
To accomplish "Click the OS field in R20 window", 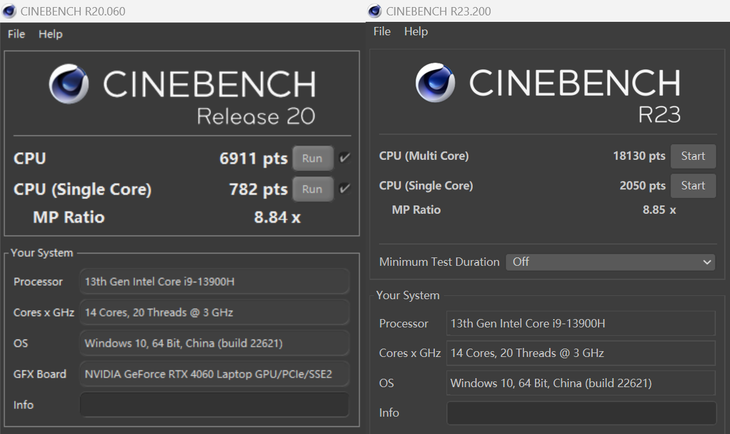I will click(214, 343).
